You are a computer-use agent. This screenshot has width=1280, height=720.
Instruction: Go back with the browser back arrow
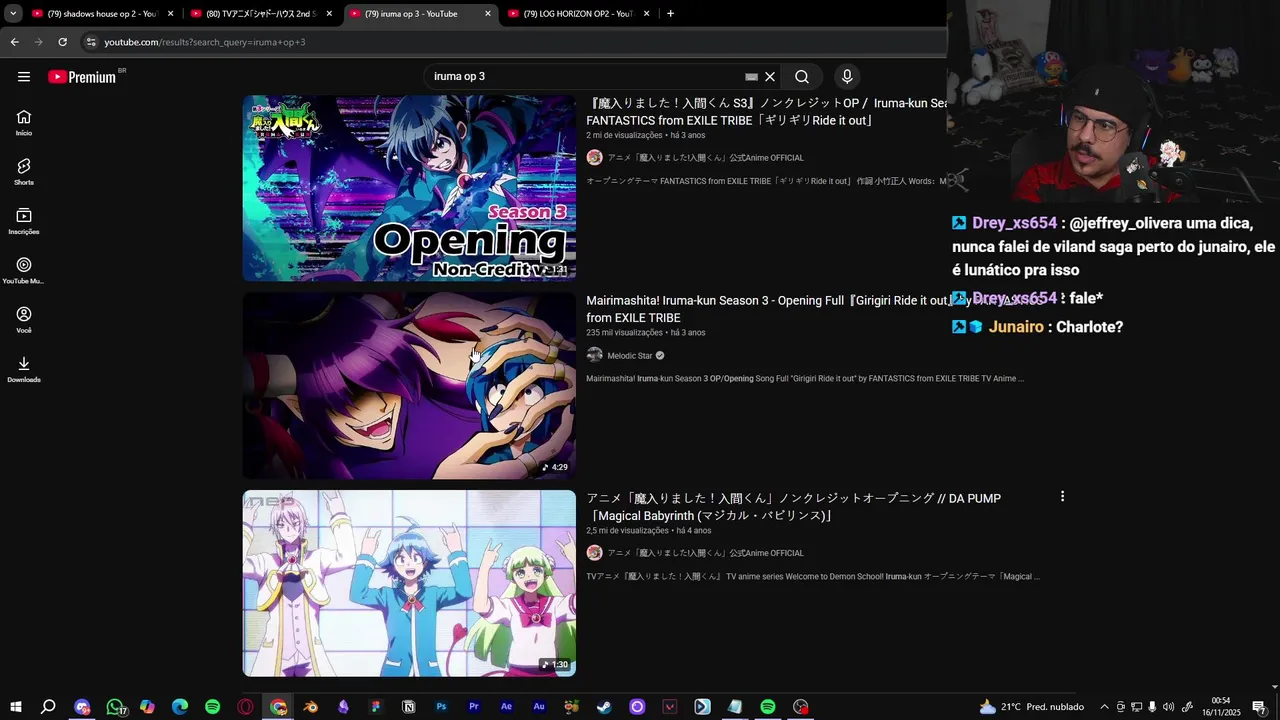click(14, 42)
